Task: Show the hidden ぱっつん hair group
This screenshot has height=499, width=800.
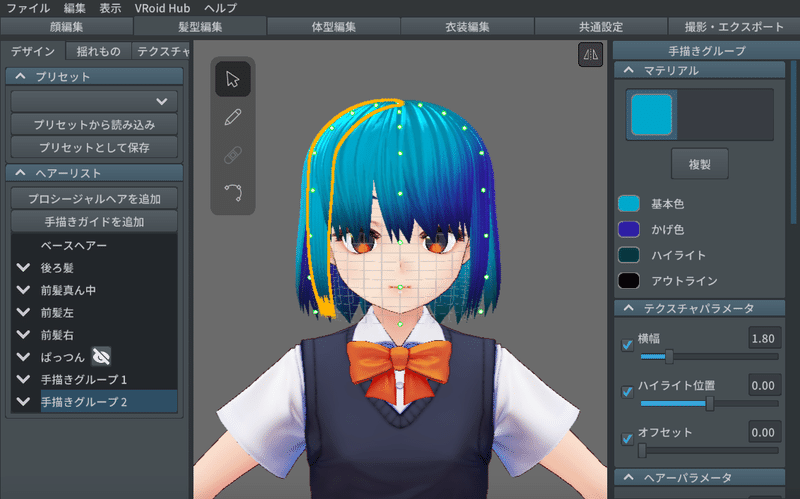Action: [x=101, y=357]
